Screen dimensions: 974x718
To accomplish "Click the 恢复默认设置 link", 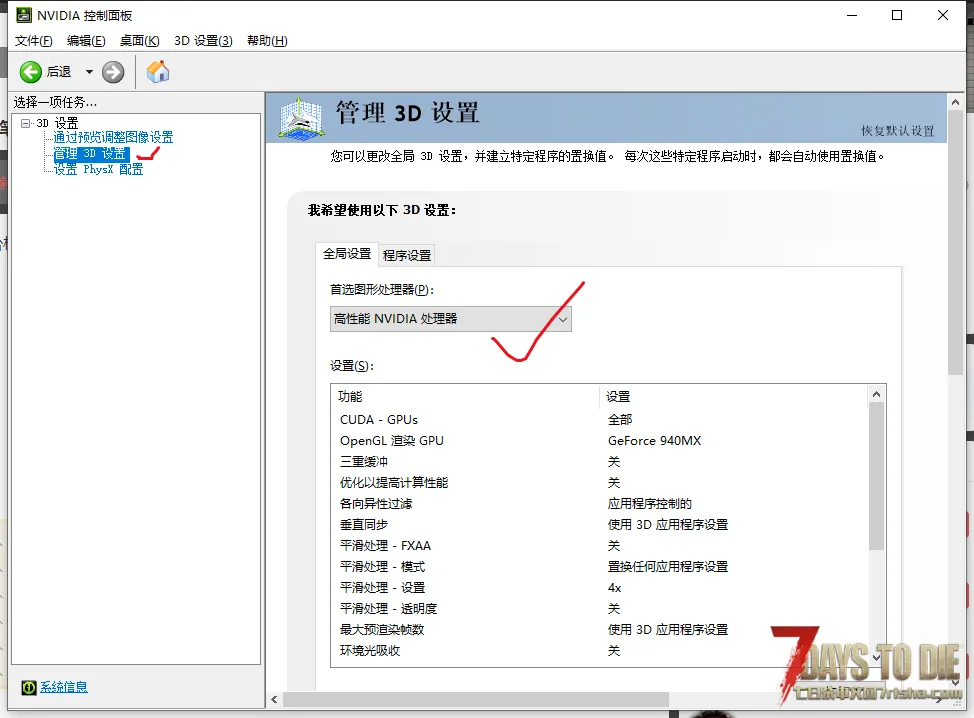I will tap(897, 131).
